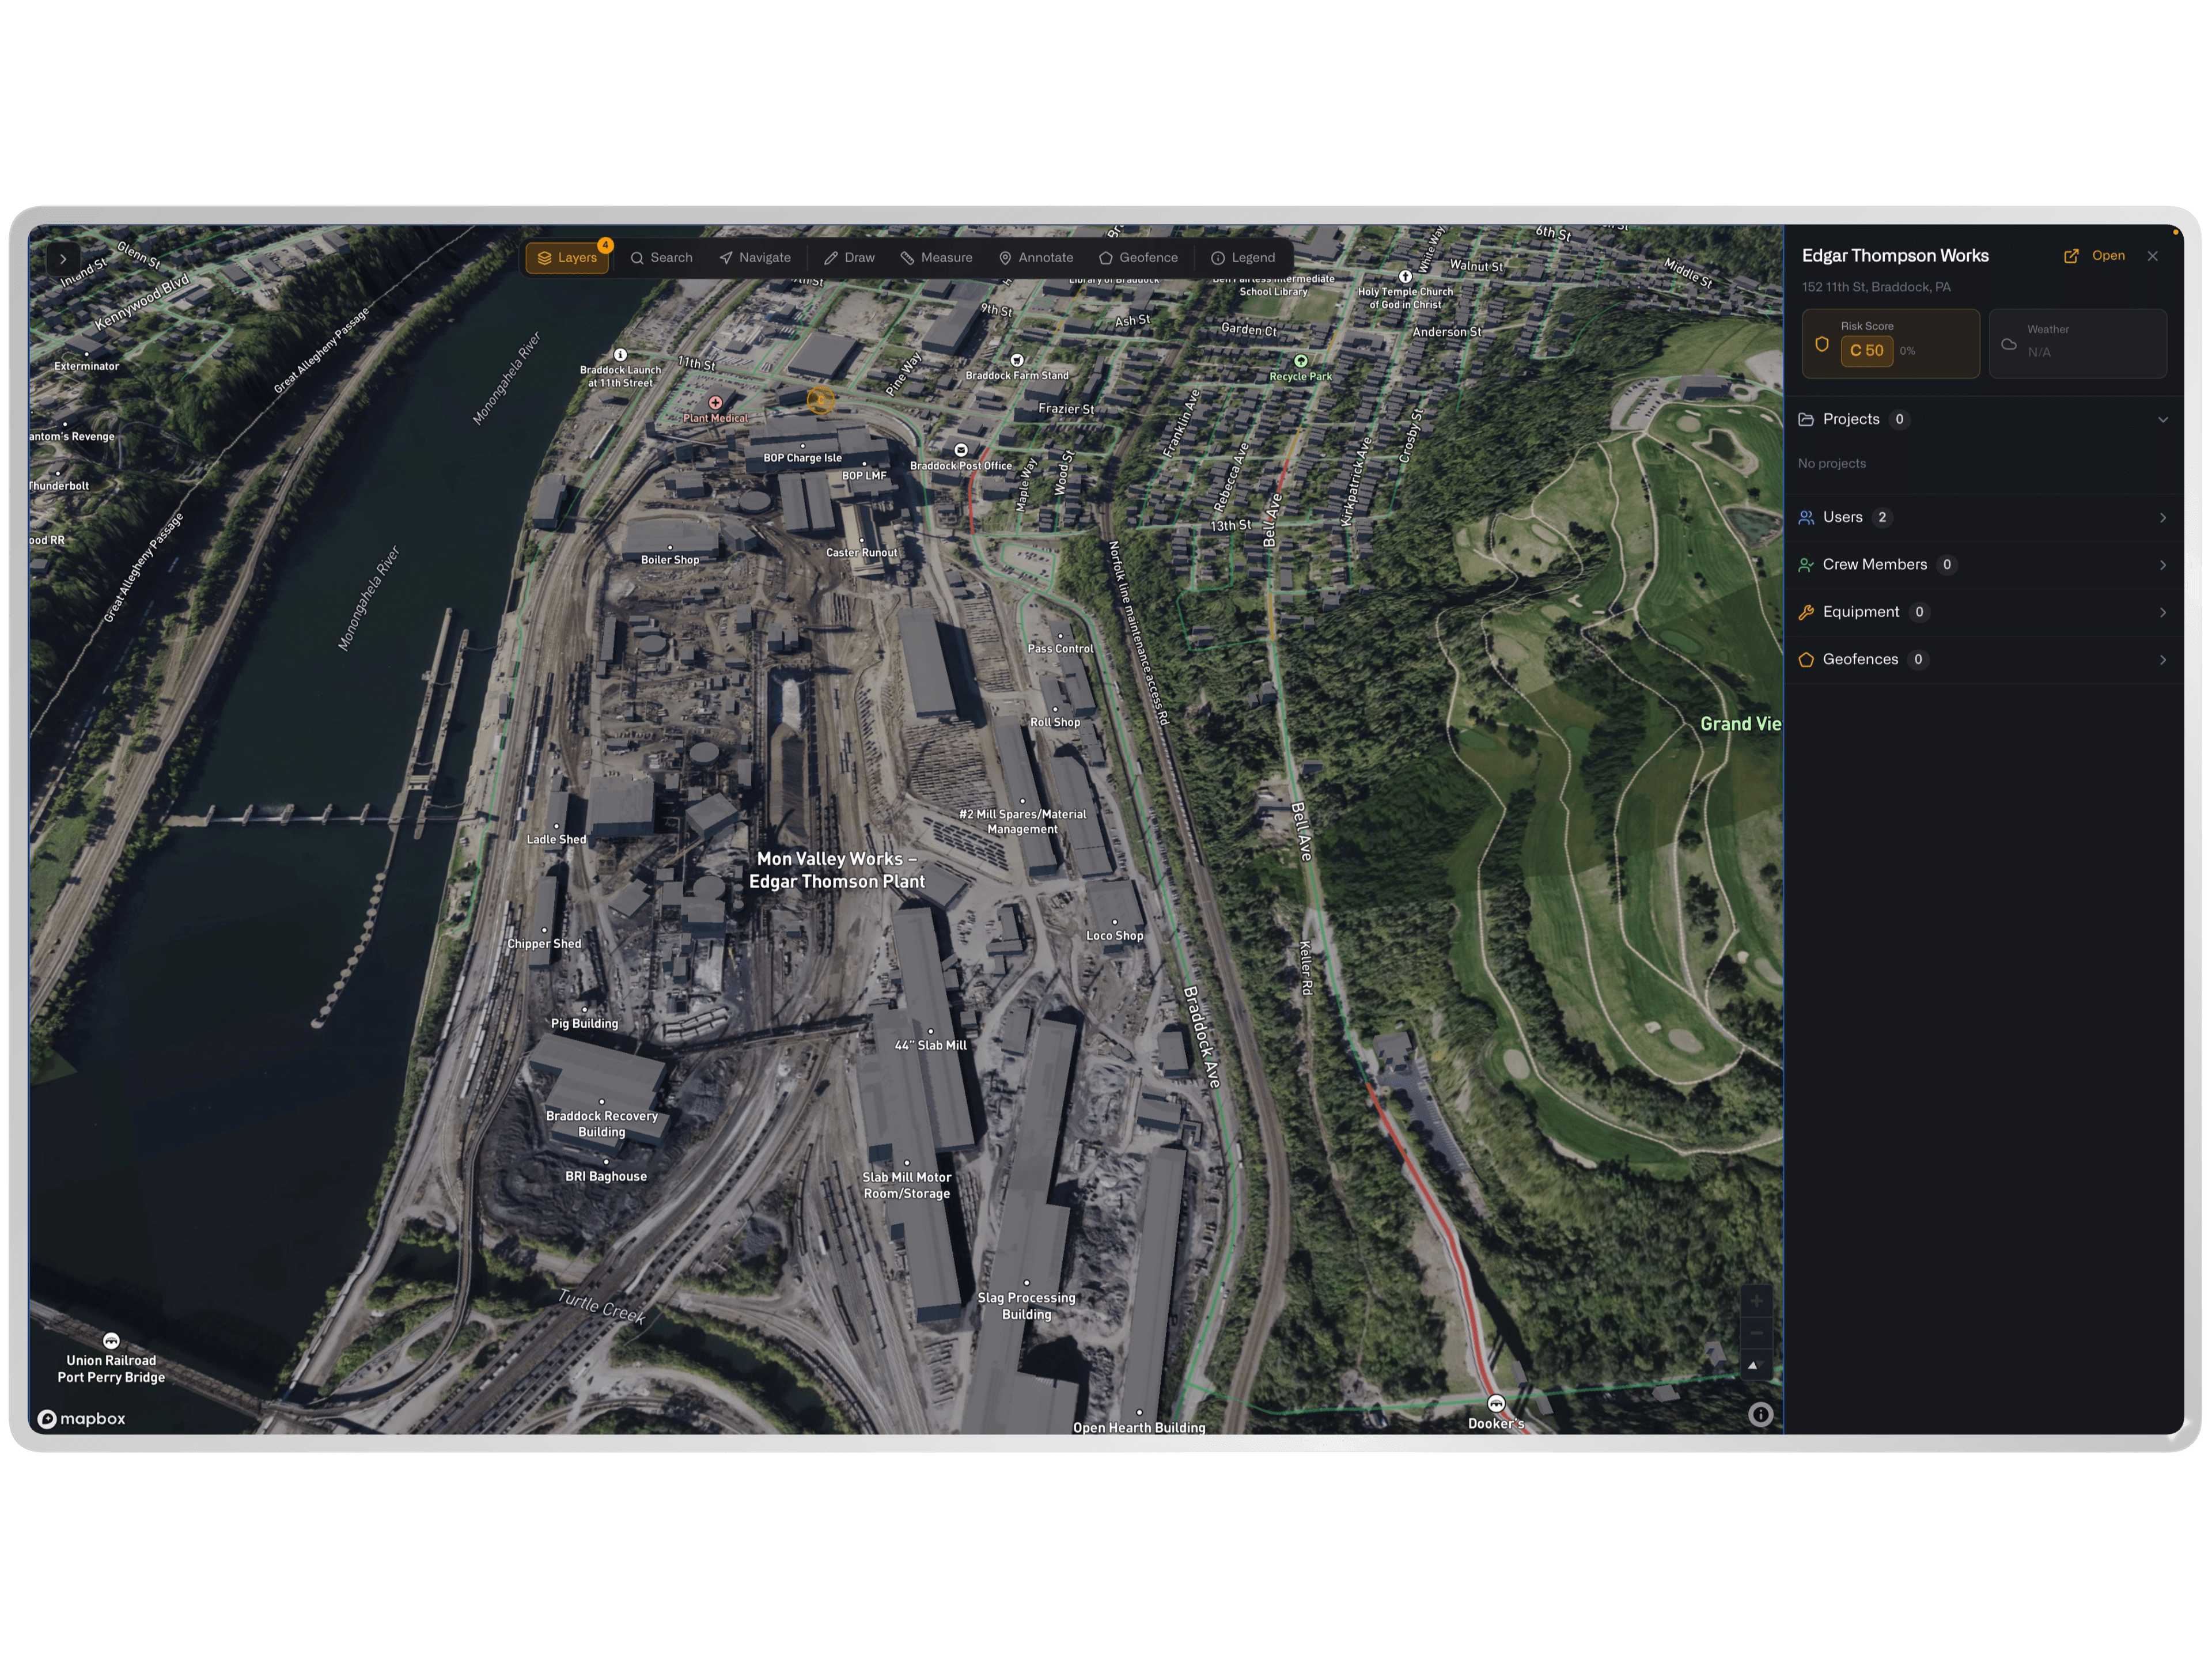Open the Geofence tool

(1138, 258)
